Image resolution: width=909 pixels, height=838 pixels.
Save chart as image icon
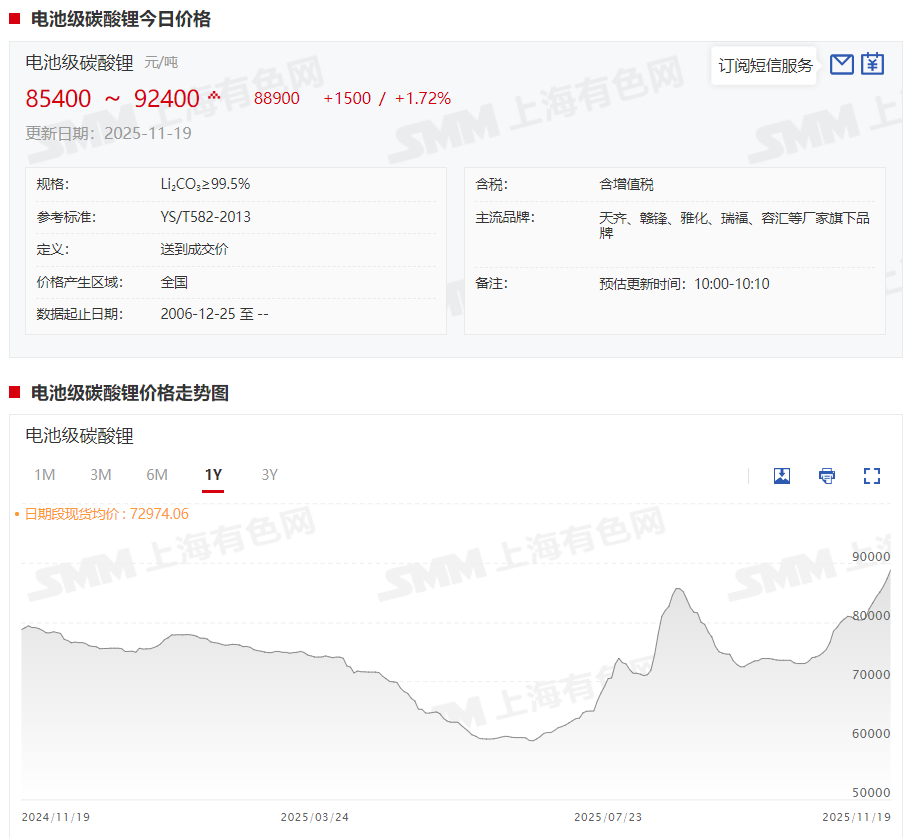(x=782, y=476)
